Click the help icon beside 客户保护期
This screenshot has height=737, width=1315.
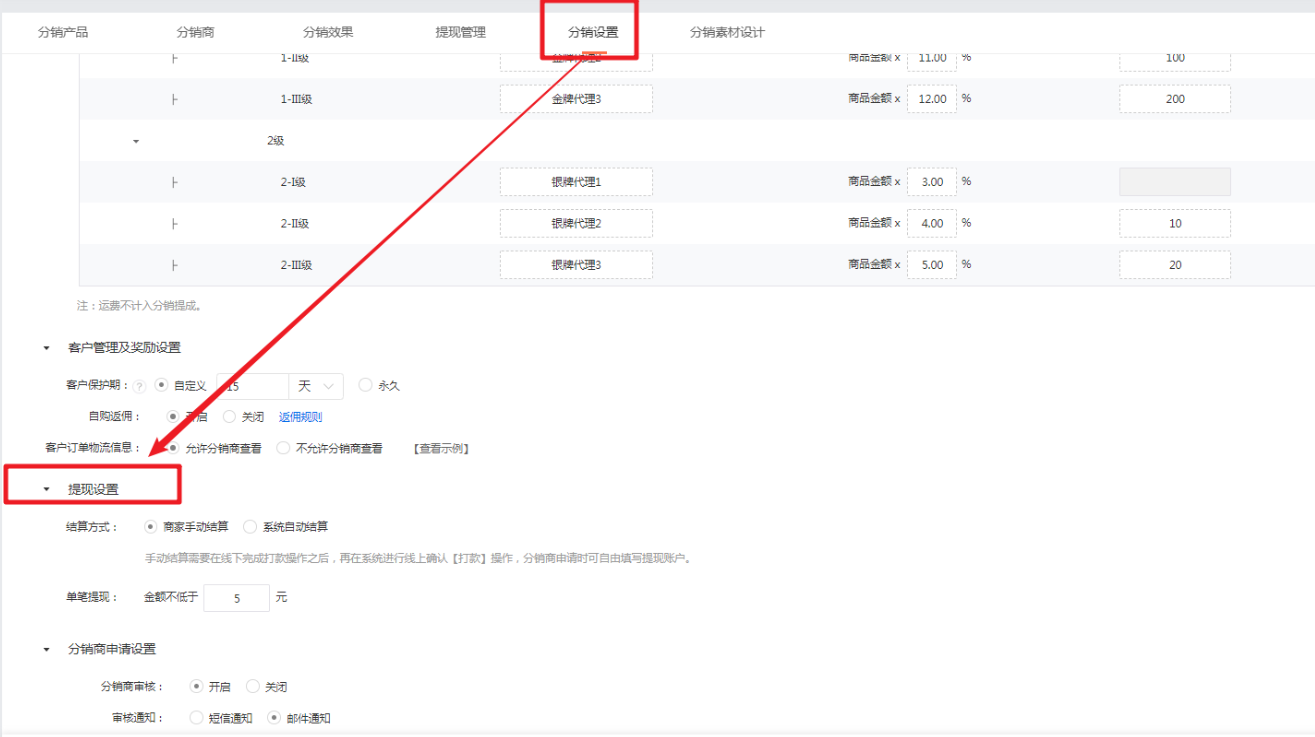pyautogui.click(x=139, y=386)
